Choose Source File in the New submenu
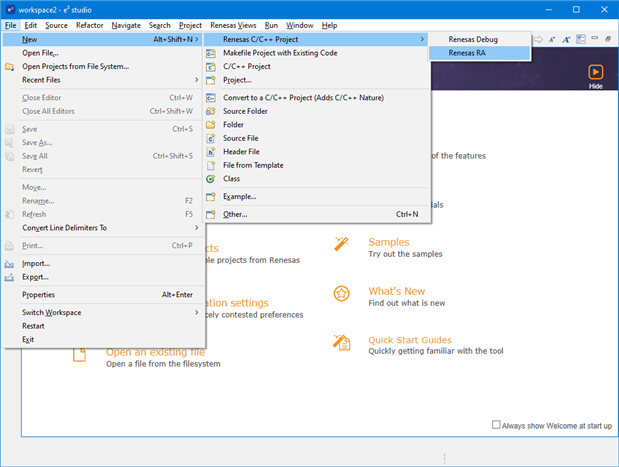619x467 pixels. [317, 138]
